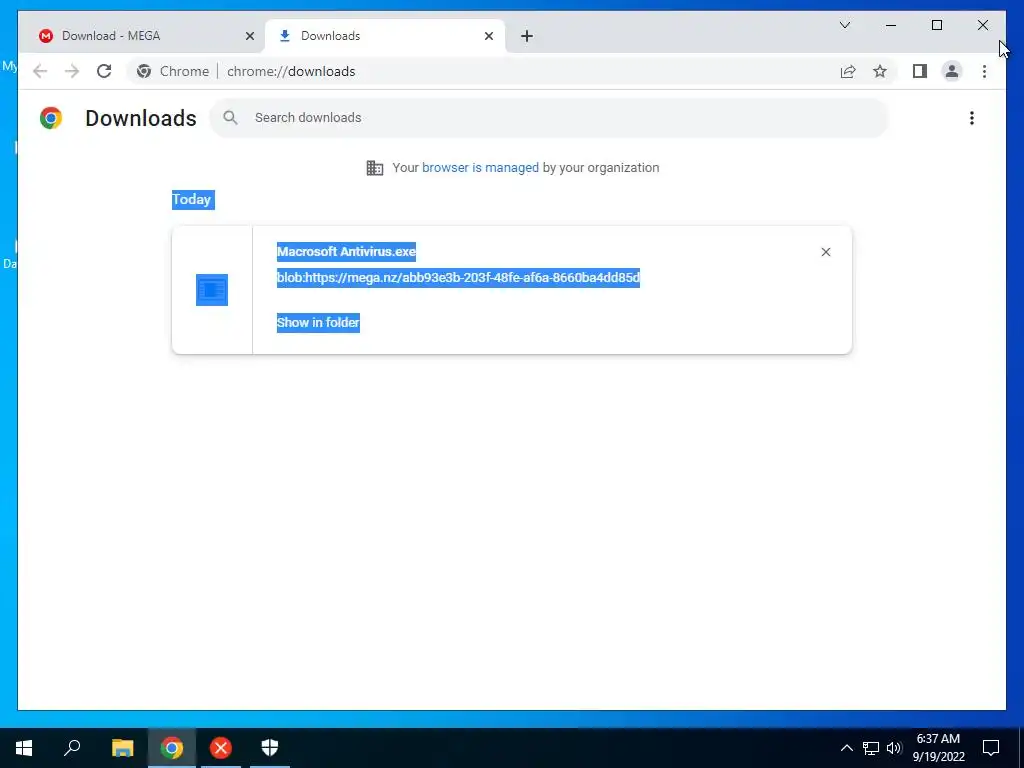Open Chrome's main three-dot menu
1024x768 pixels.
click(984, 71)
